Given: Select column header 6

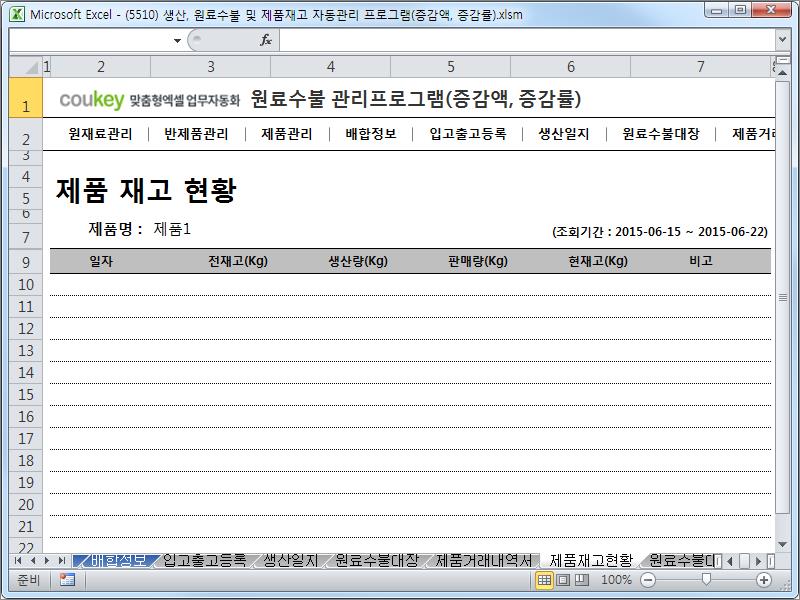Looking at the screenshot, I should 571,67.
